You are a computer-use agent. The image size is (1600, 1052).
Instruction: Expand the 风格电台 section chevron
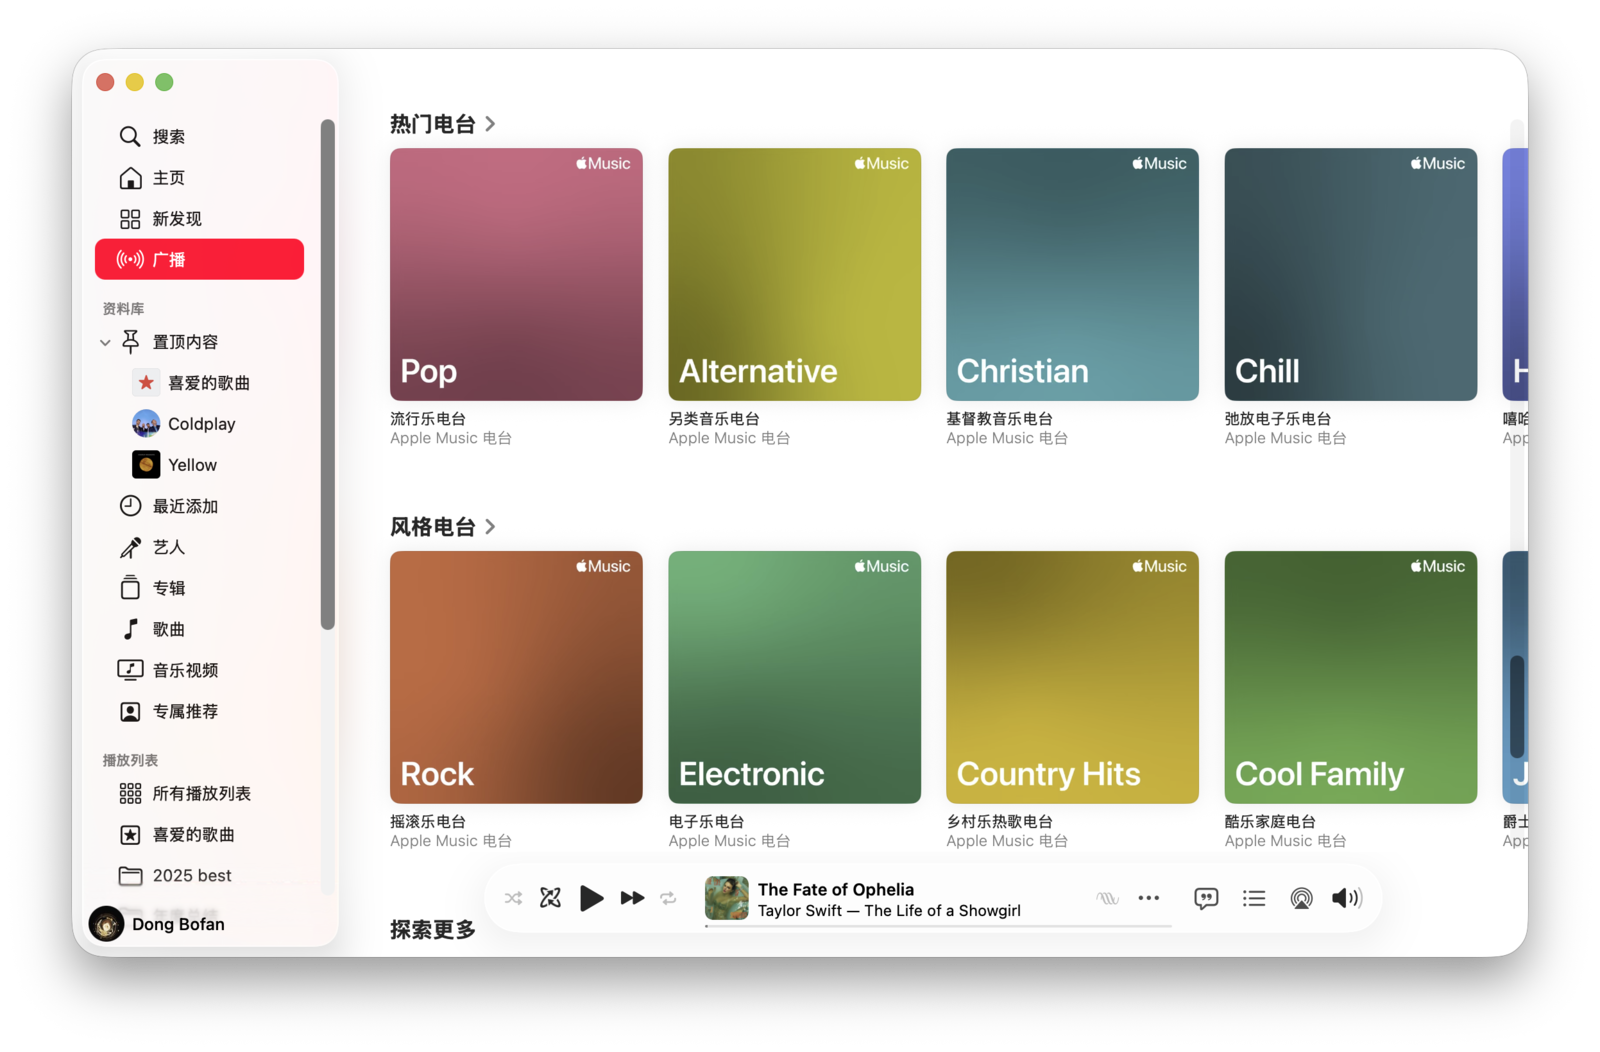click(x=490, y=527)
